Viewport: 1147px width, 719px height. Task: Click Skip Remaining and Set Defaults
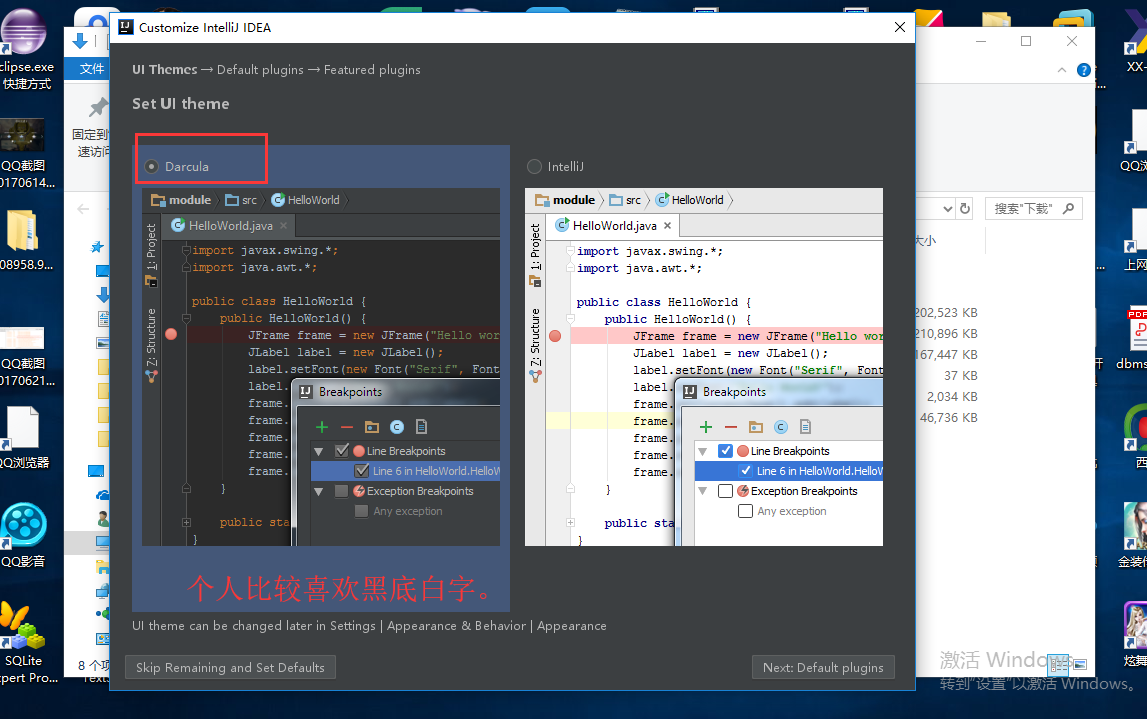click(x=230, y=667)
